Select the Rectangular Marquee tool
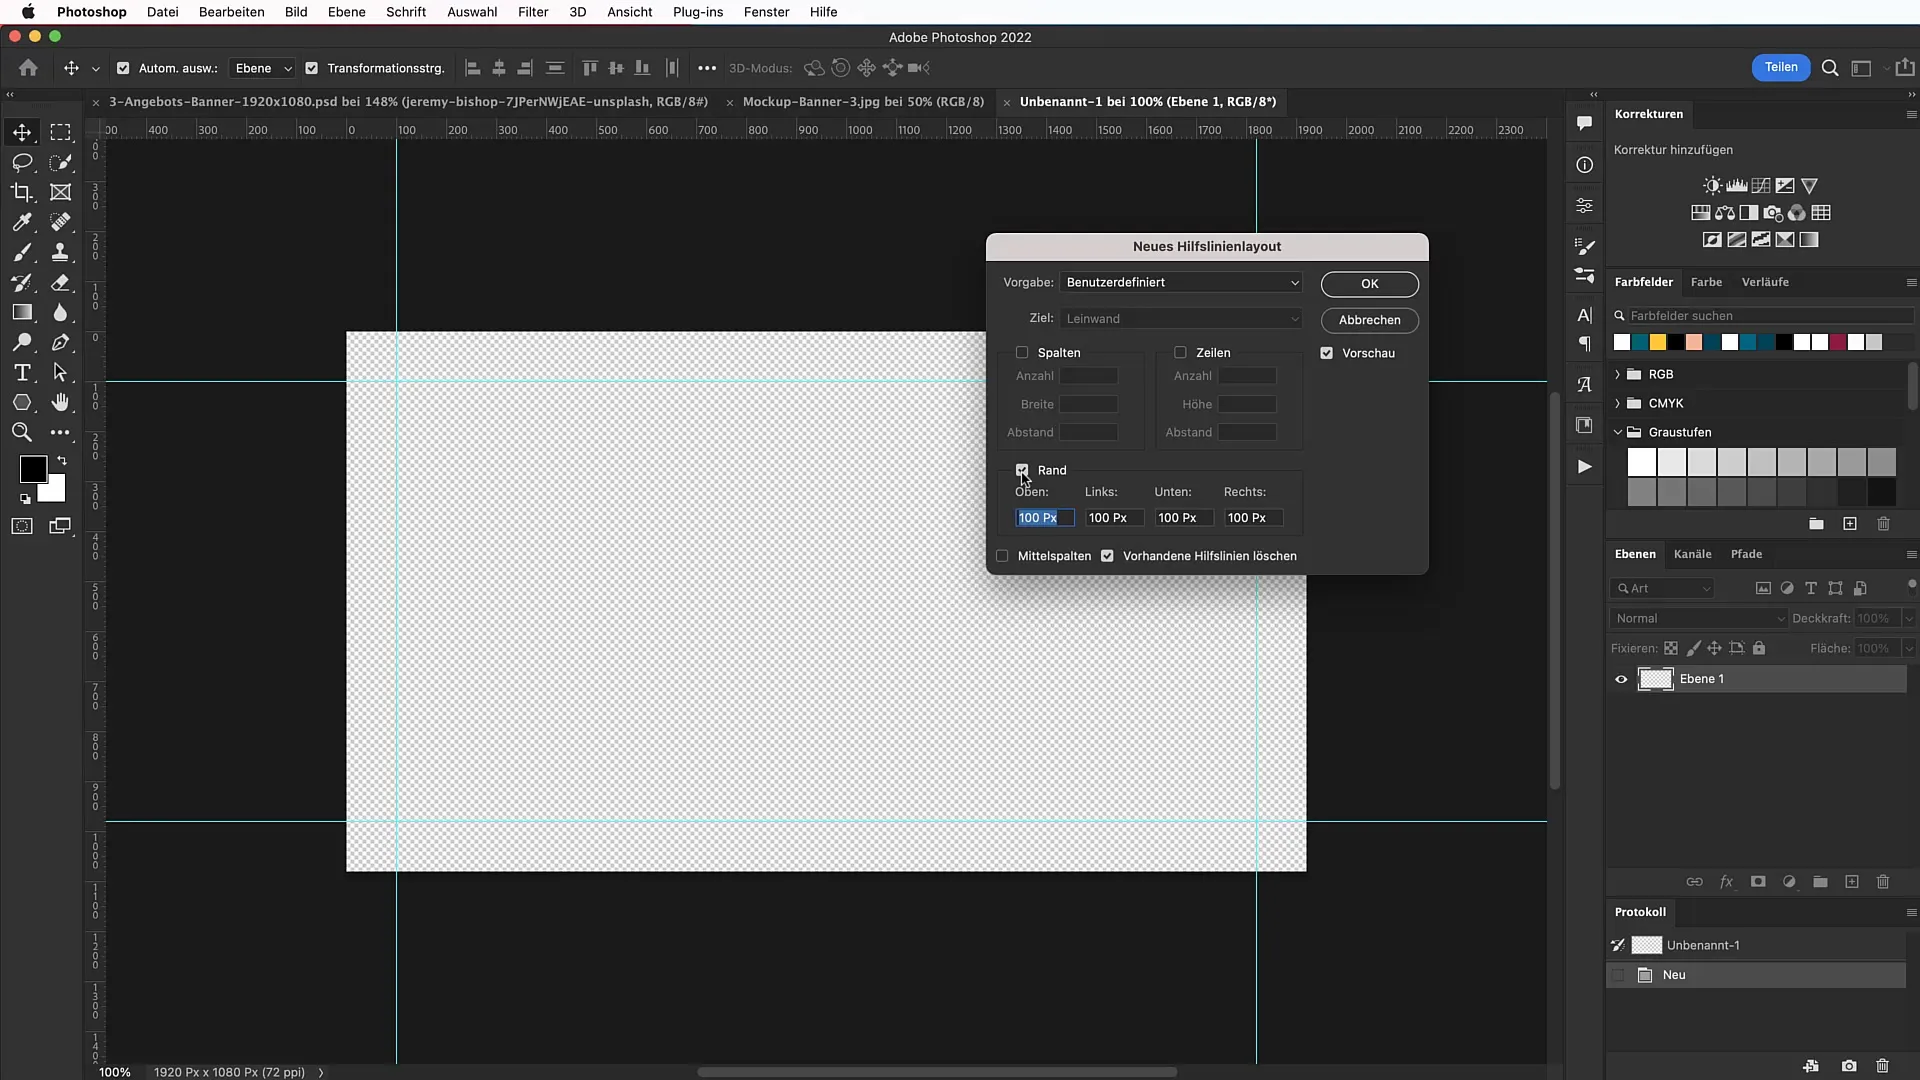The width and height of the screenshot is (1920, 1080). 61,132
